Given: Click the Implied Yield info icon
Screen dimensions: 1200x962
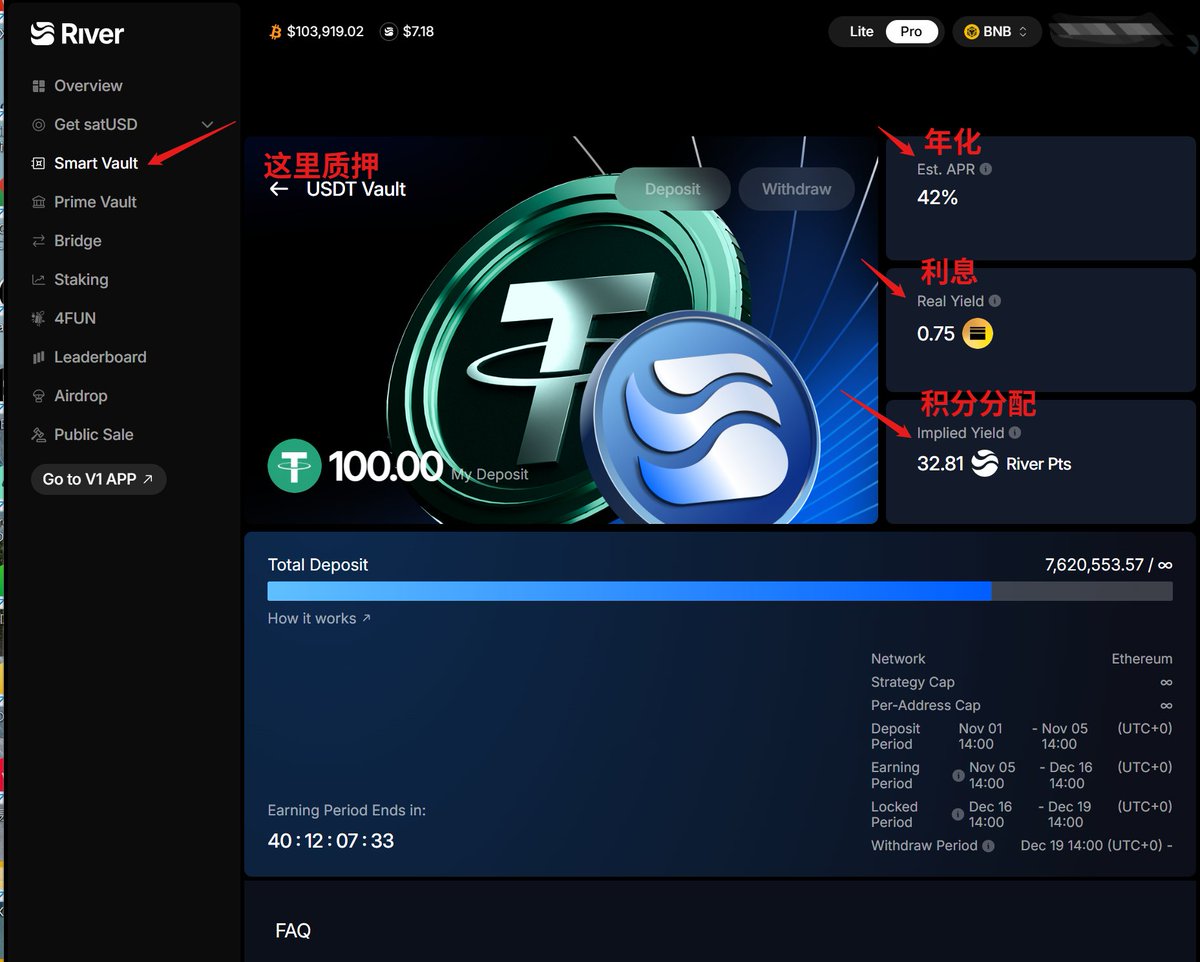Looking at the screenshot, I should click(1015, 433).
